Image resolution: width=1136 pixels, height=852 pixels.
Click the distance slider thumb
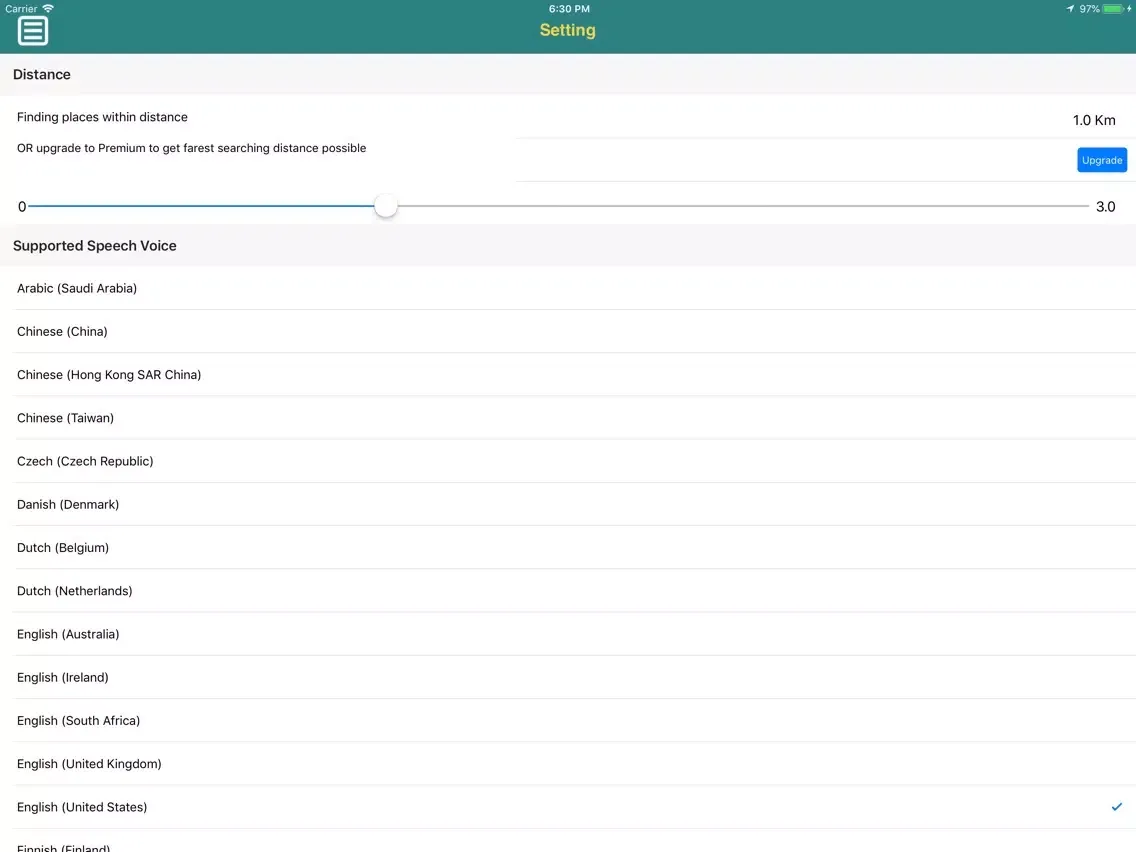pyautogui.click(x=385, y=206)
